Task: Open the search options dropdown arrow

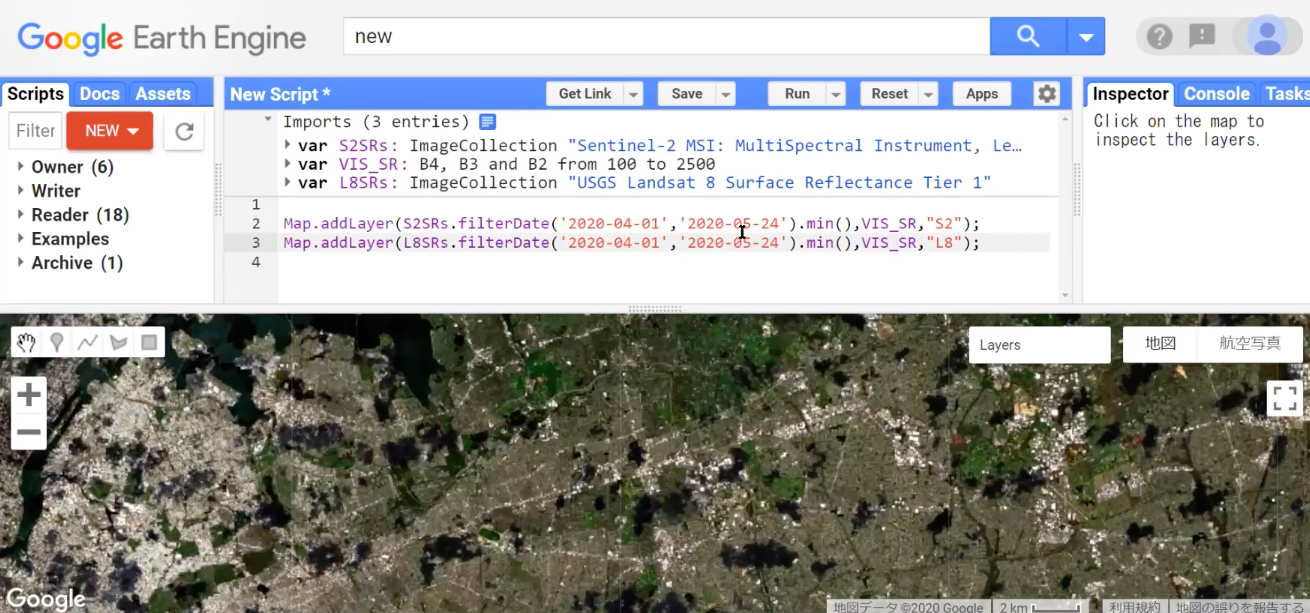Action: (x=1085, y=37)
